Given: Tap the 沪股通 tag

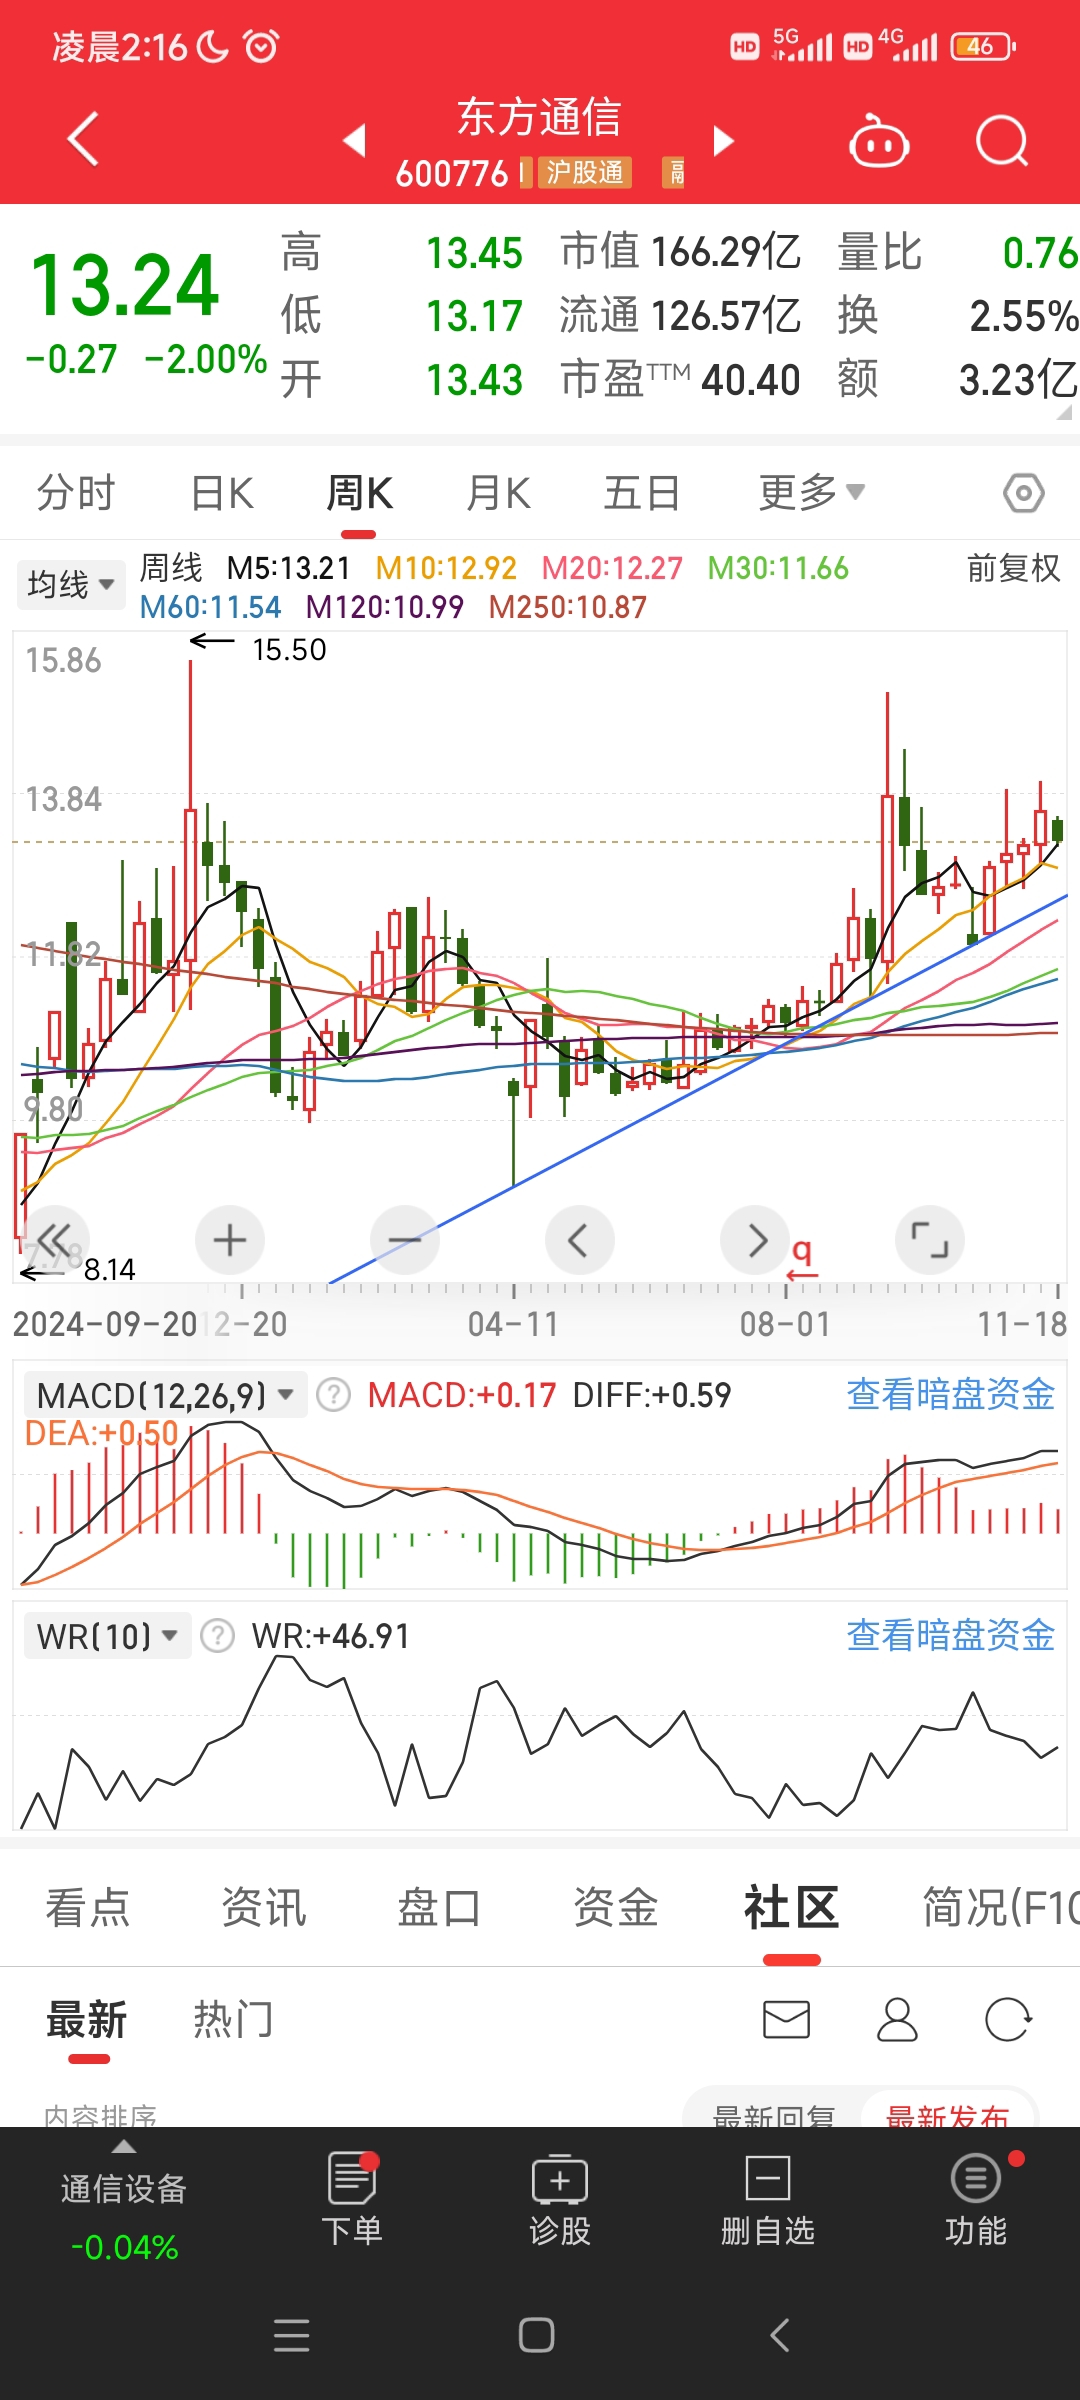Looking at the screenshot, I should click(585, 173).
